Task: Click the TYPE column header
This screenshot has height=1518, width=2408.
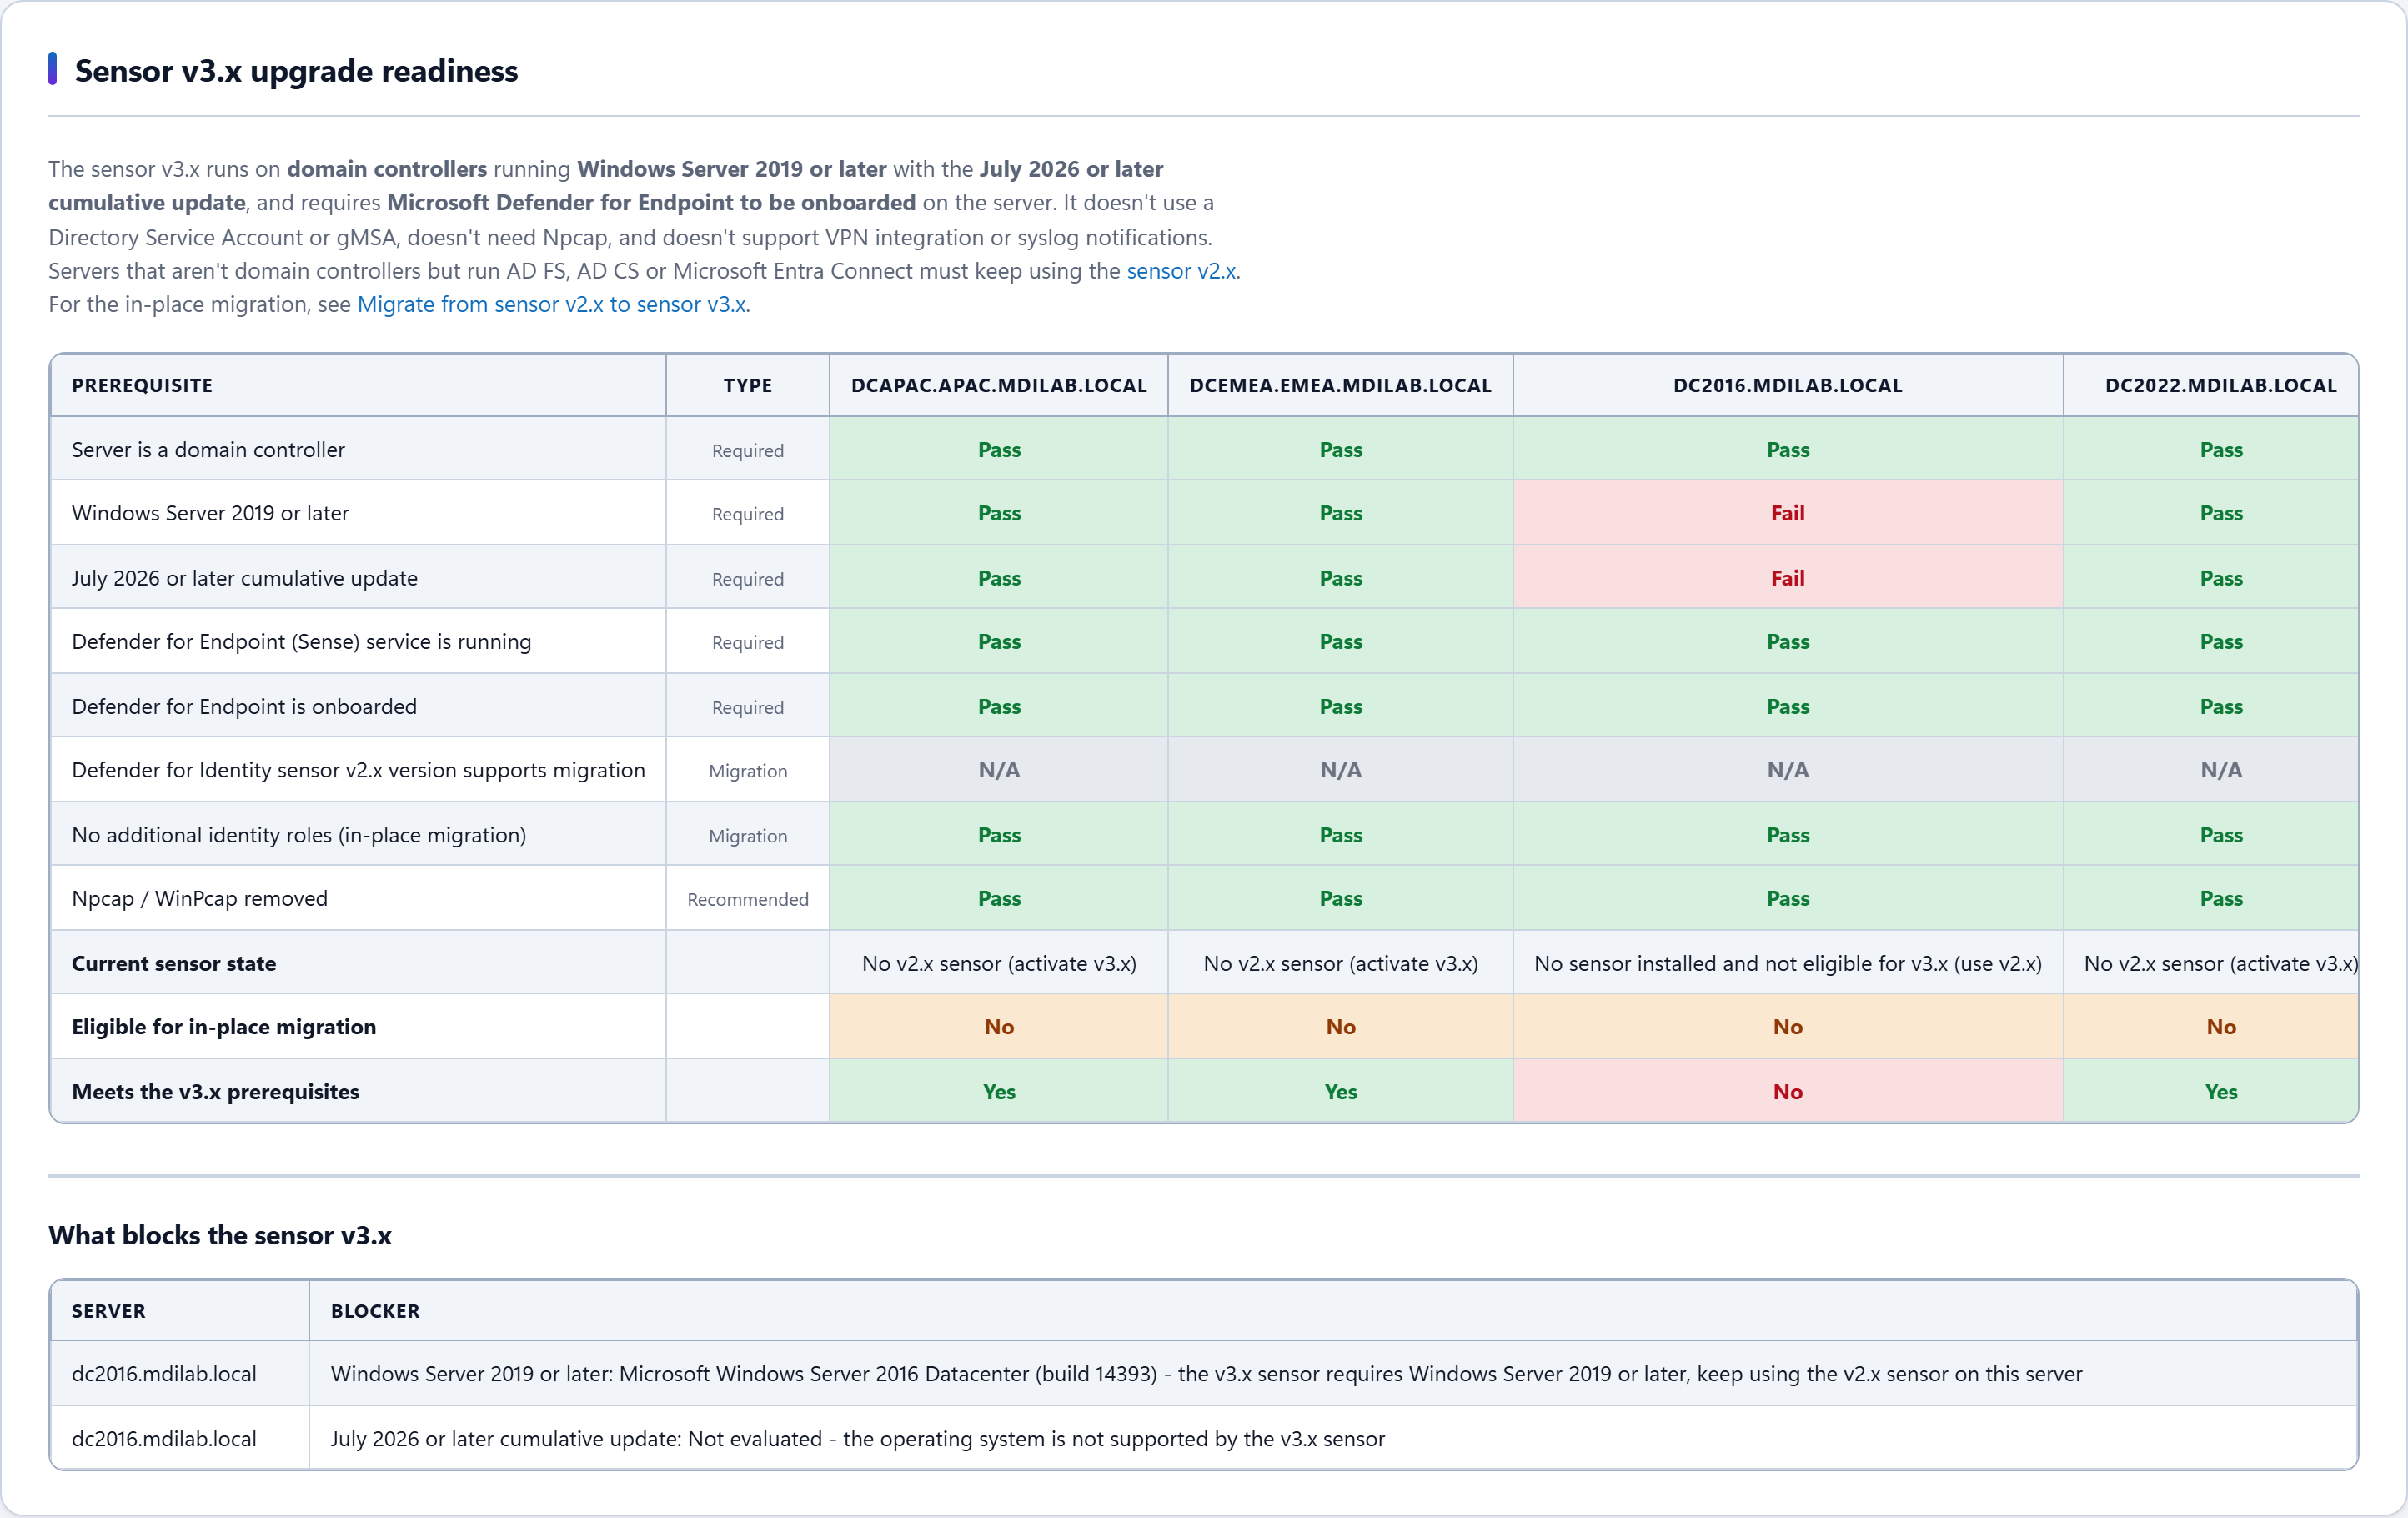Action: click(x=748, y=385)
